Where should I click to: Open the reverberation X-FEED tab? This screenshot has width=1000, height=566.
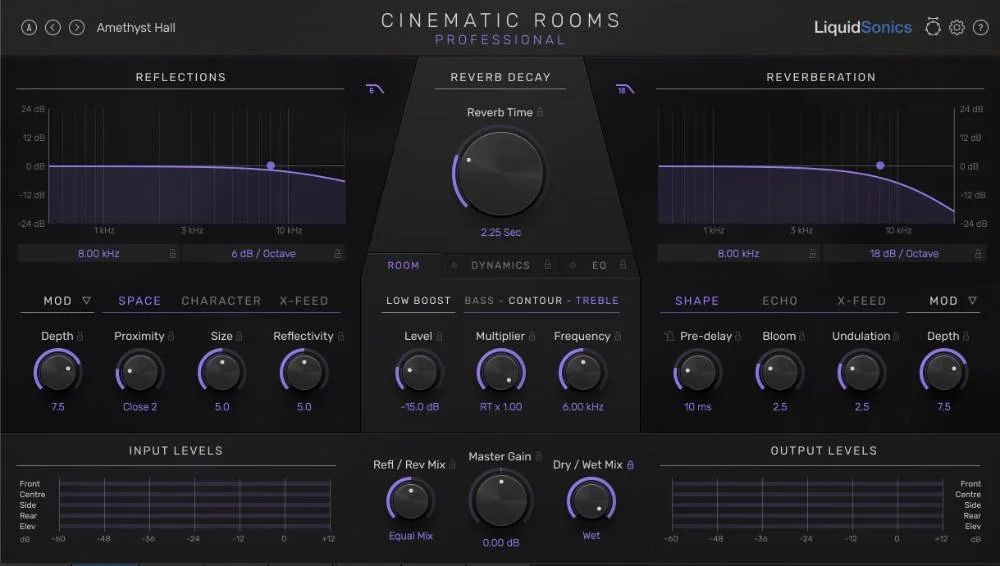pyautogui.click(x=862, y=301)
